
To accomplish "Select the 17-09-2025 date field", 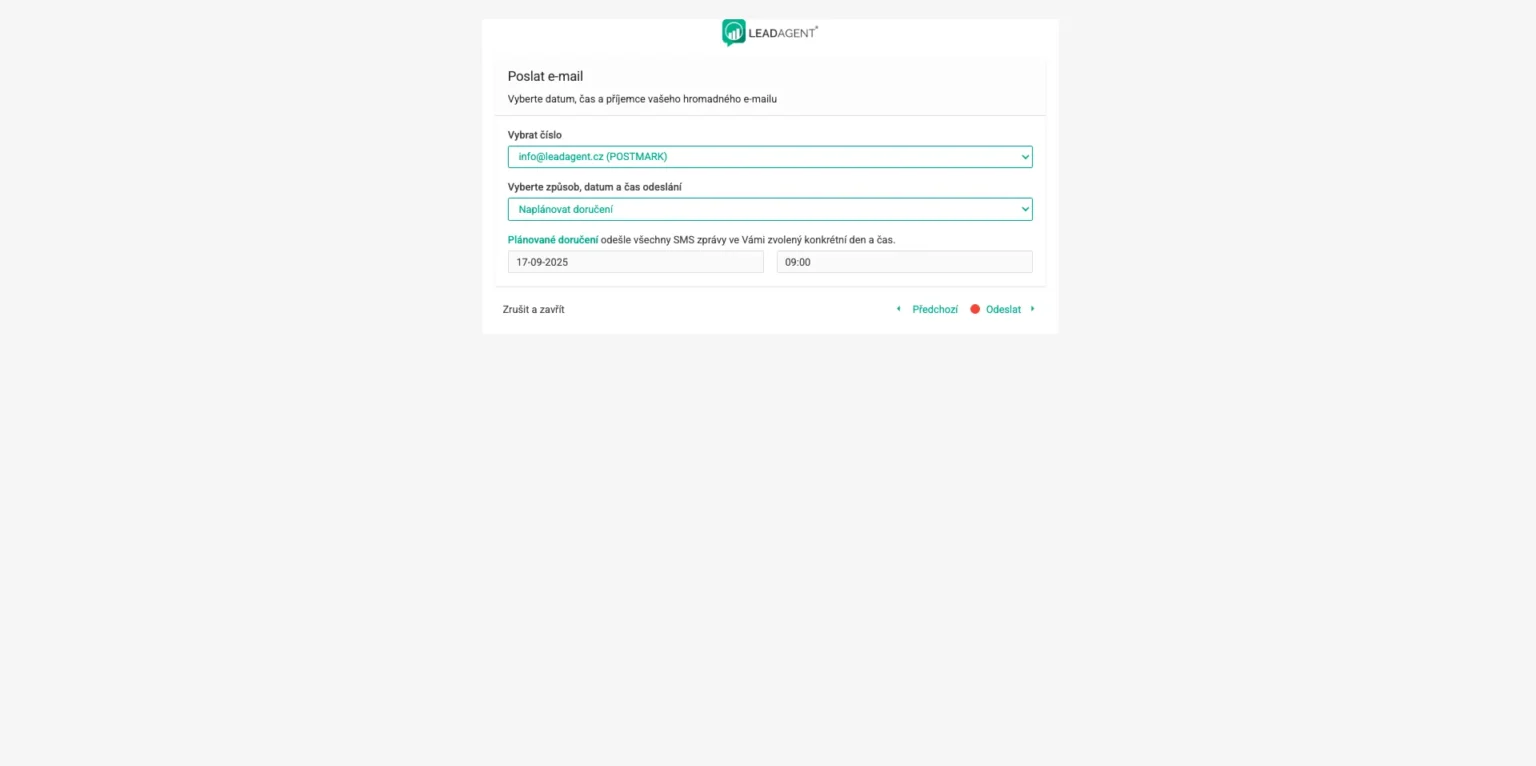I will [x=636, y=262].
